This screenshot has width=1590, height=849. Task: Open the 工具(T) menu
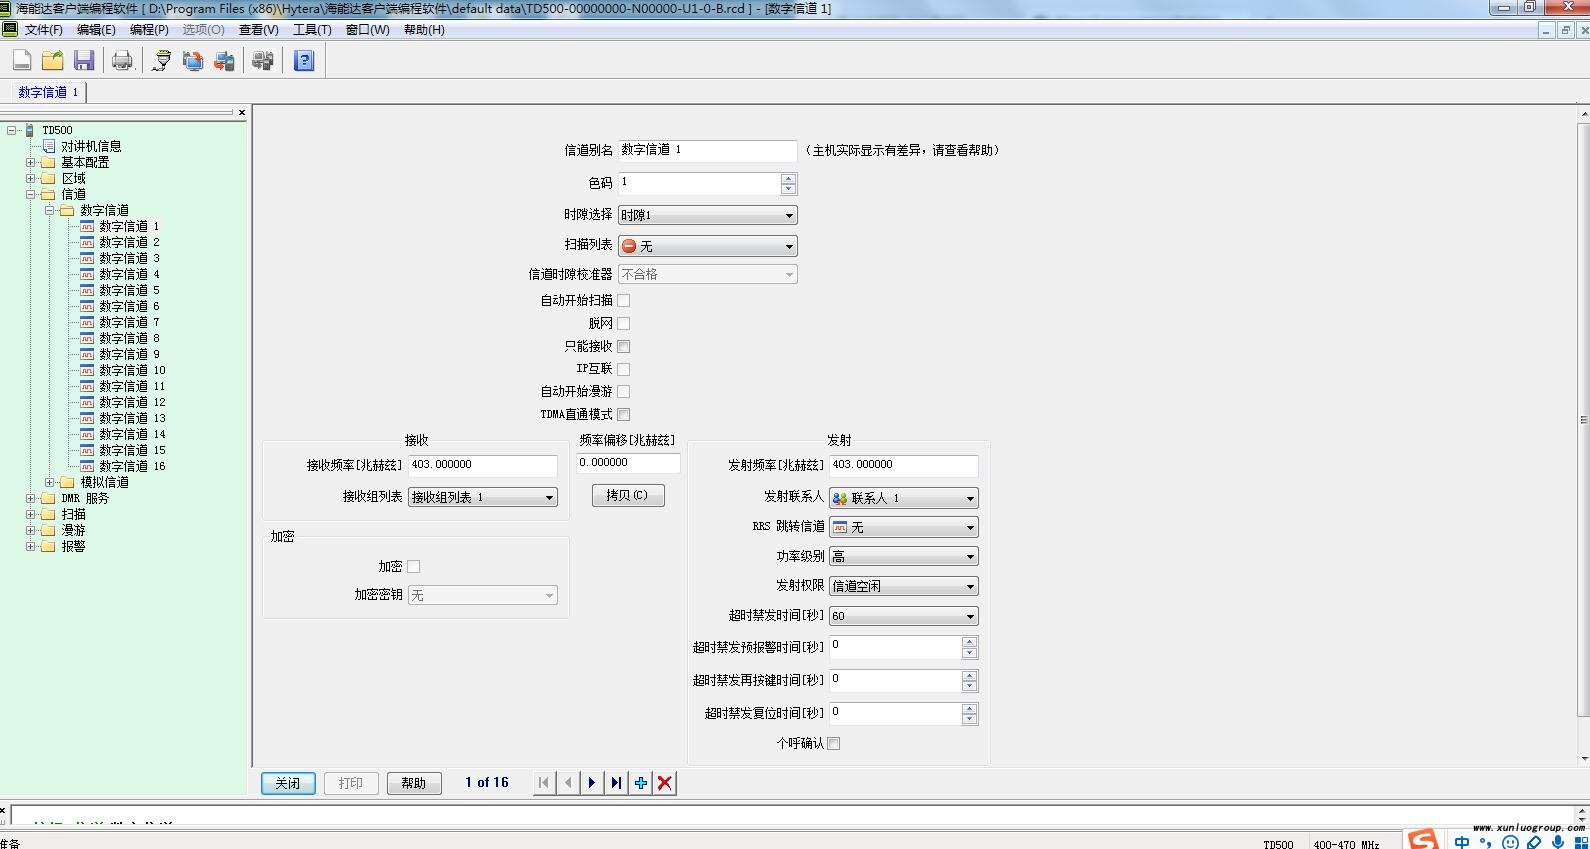pos(312,30)
